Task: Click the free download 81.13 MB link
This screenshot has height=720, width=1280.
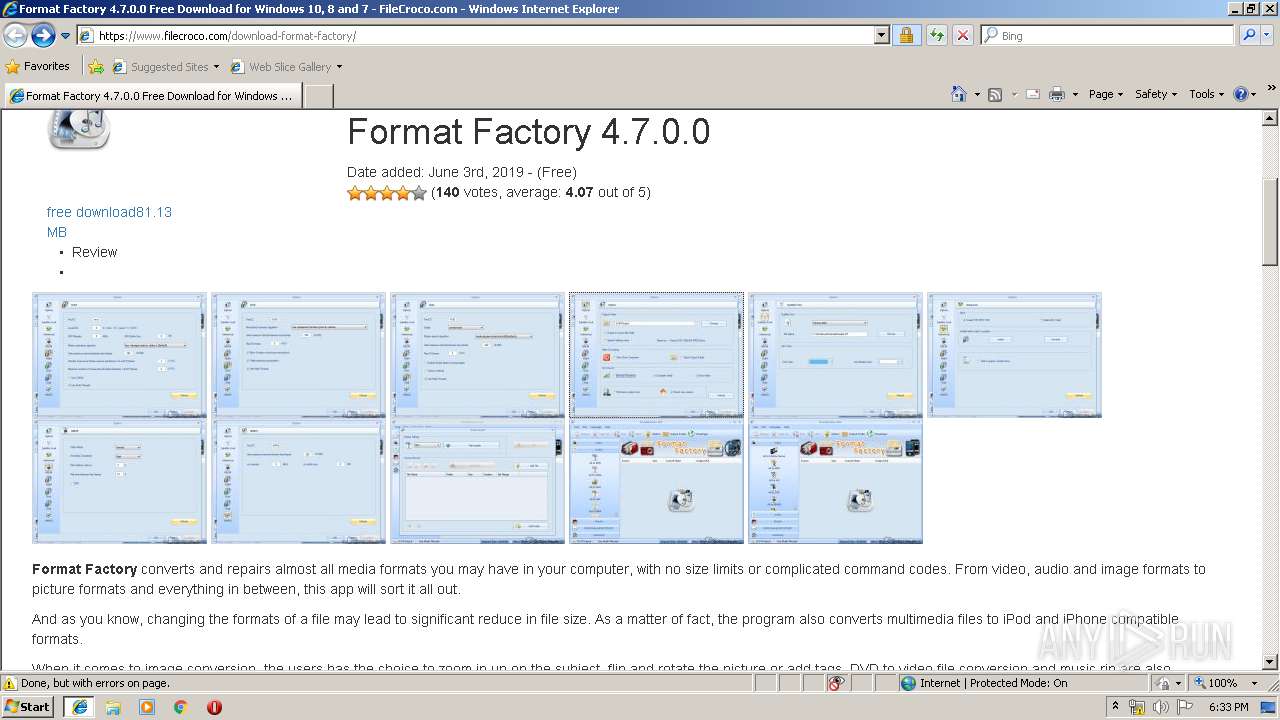Action: [x=109, y=222]
